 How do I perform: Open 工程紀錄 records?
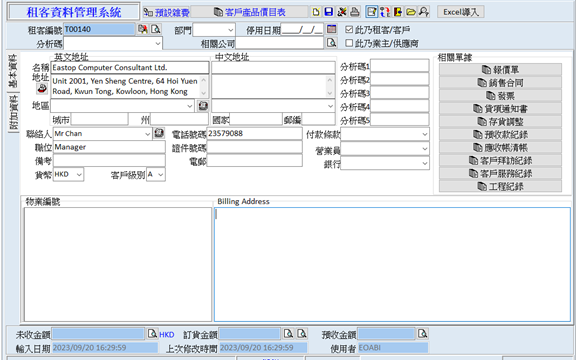(x=500, y=186)
